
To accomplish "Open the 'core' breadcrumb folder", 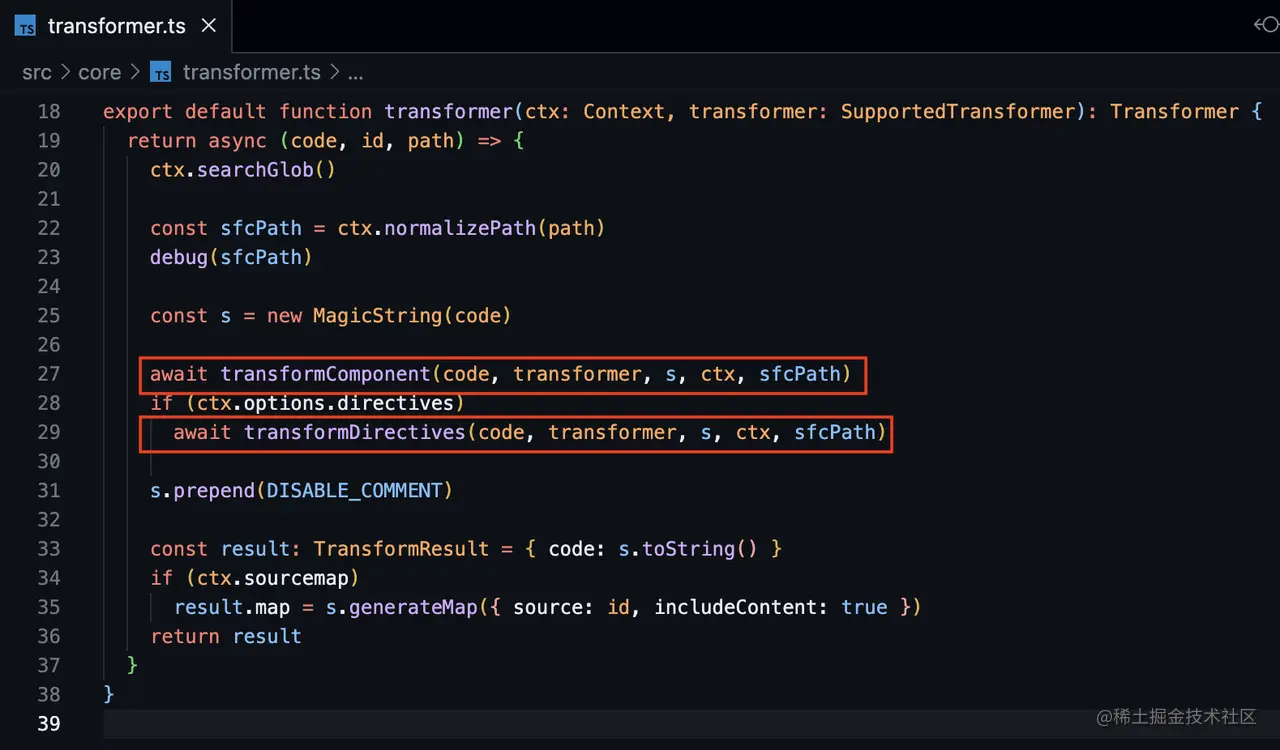I will coord(99,72).
